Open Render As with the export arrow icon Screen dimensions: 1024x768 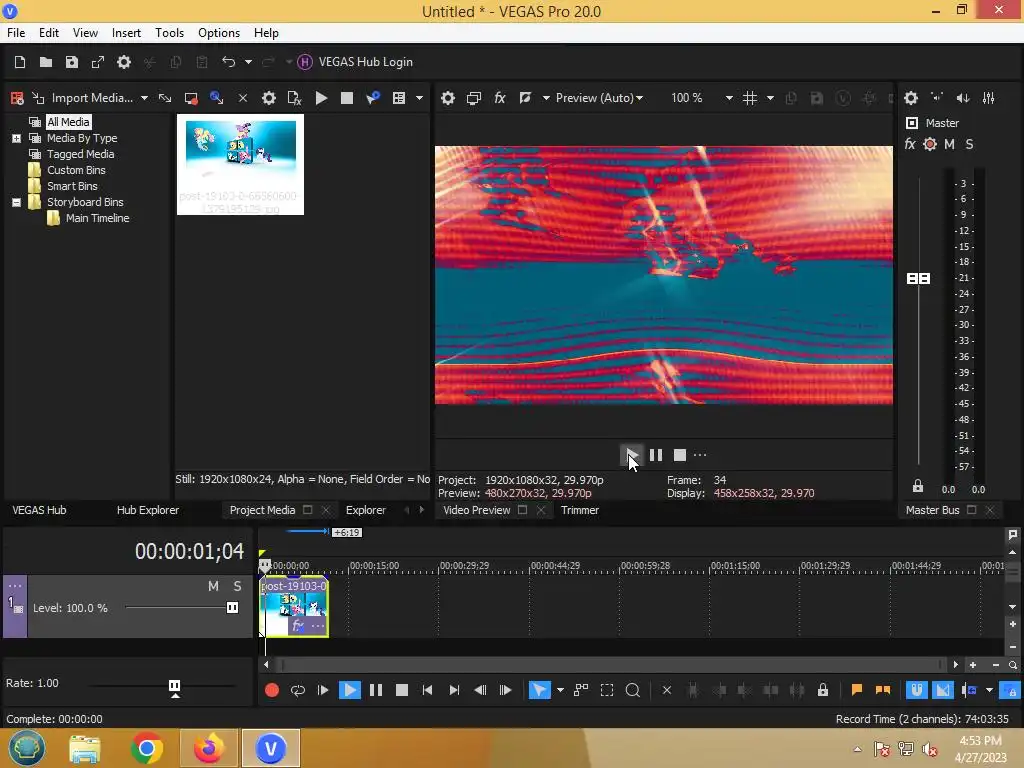click(98, 62)
